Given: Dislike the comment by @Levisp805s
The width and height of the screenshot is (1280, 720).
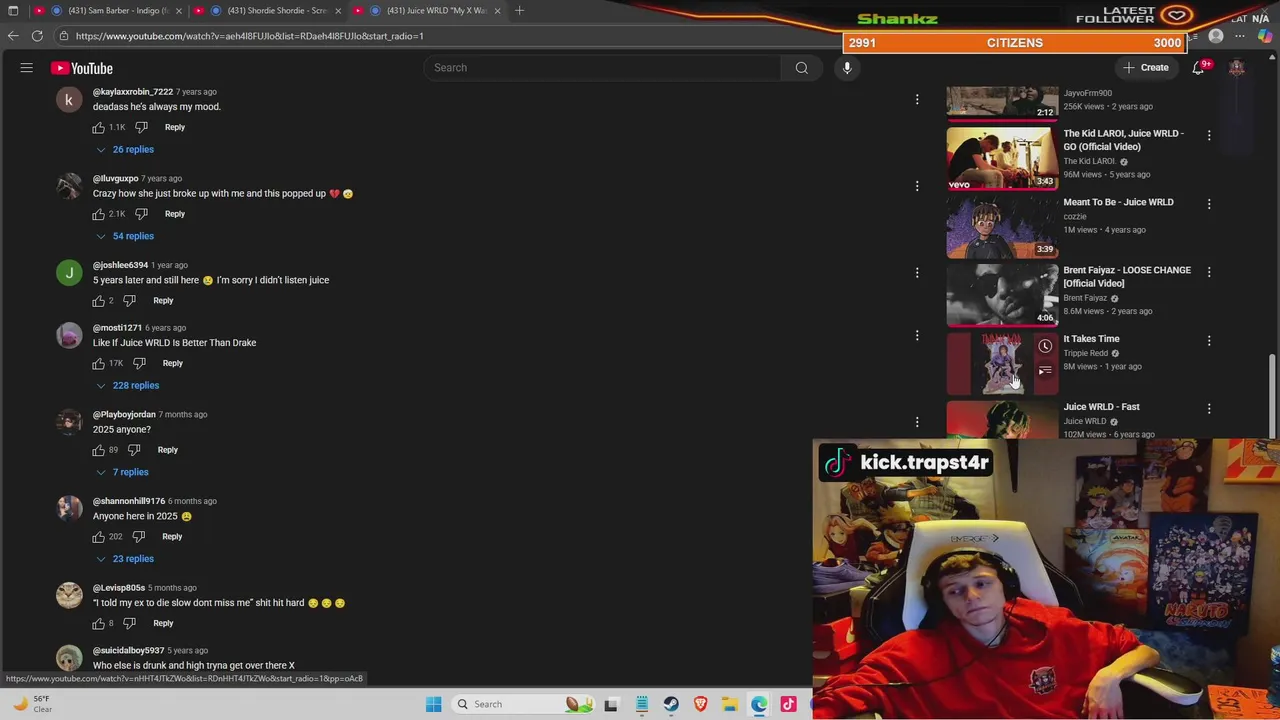Looking at the screenshot, I should pos(129,623).
